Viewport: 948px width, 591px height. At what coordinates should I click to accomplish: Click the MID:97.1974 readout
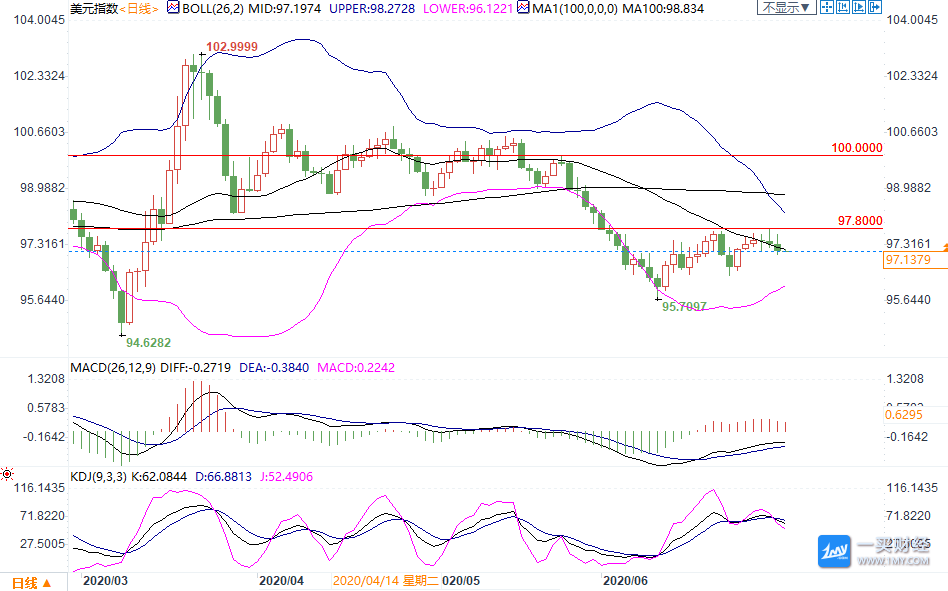pos(285,8)
